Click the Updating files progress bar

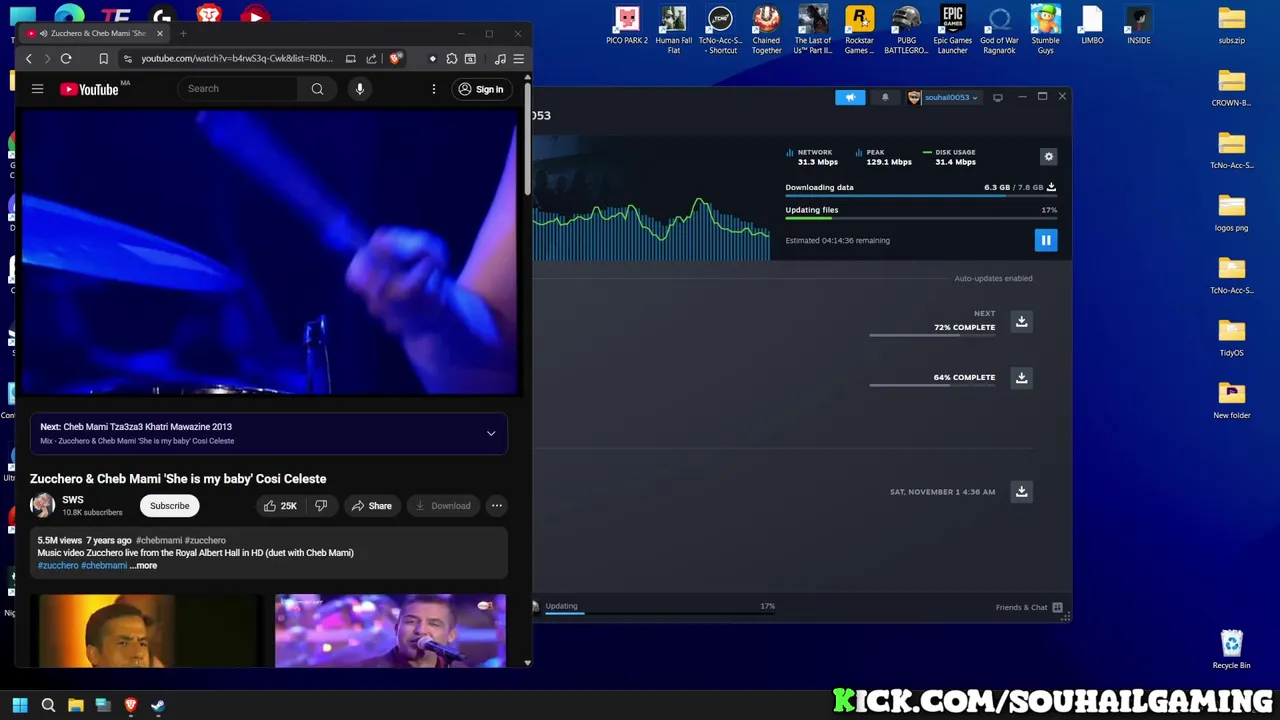[921, 218]
